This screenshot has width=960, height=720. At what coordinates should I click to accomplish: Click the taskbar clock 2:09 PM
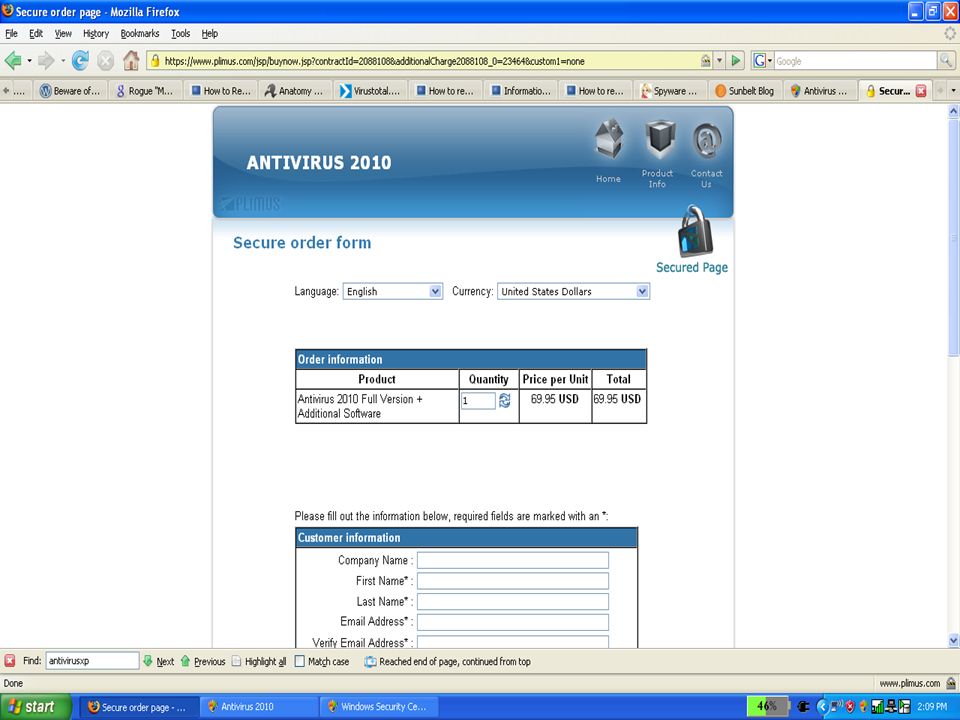point(932,707)
